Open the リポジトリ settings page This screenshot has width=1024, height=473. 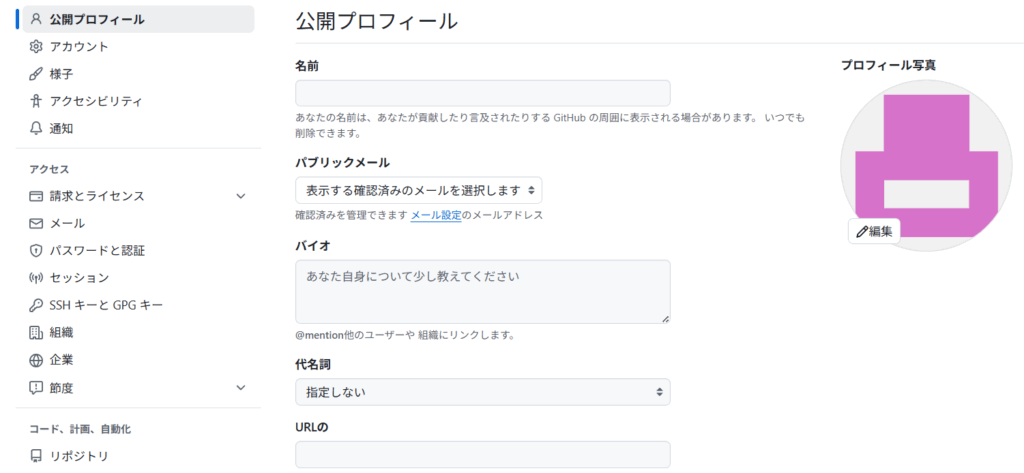pyautogui.click(x=79, y=456)
